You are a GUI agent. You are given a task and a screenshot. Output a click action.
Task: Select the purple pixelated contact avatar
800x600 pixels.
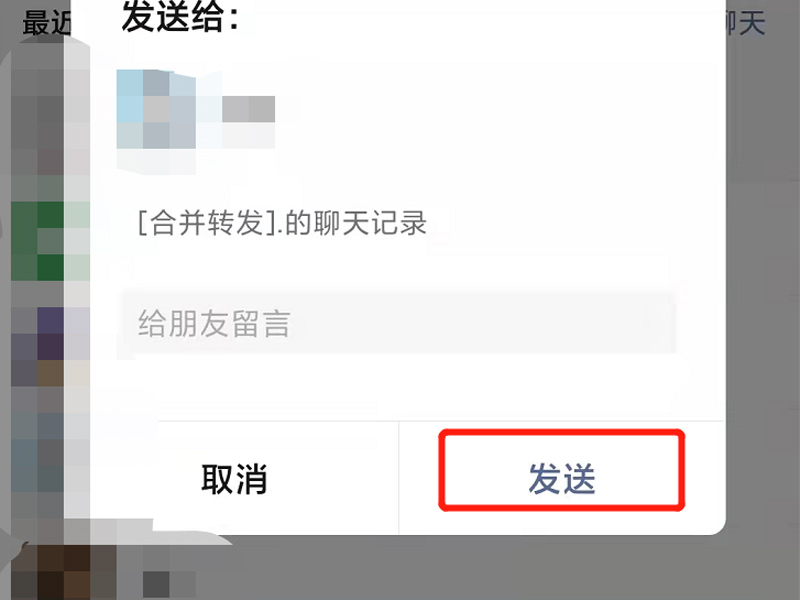[50, 334]
